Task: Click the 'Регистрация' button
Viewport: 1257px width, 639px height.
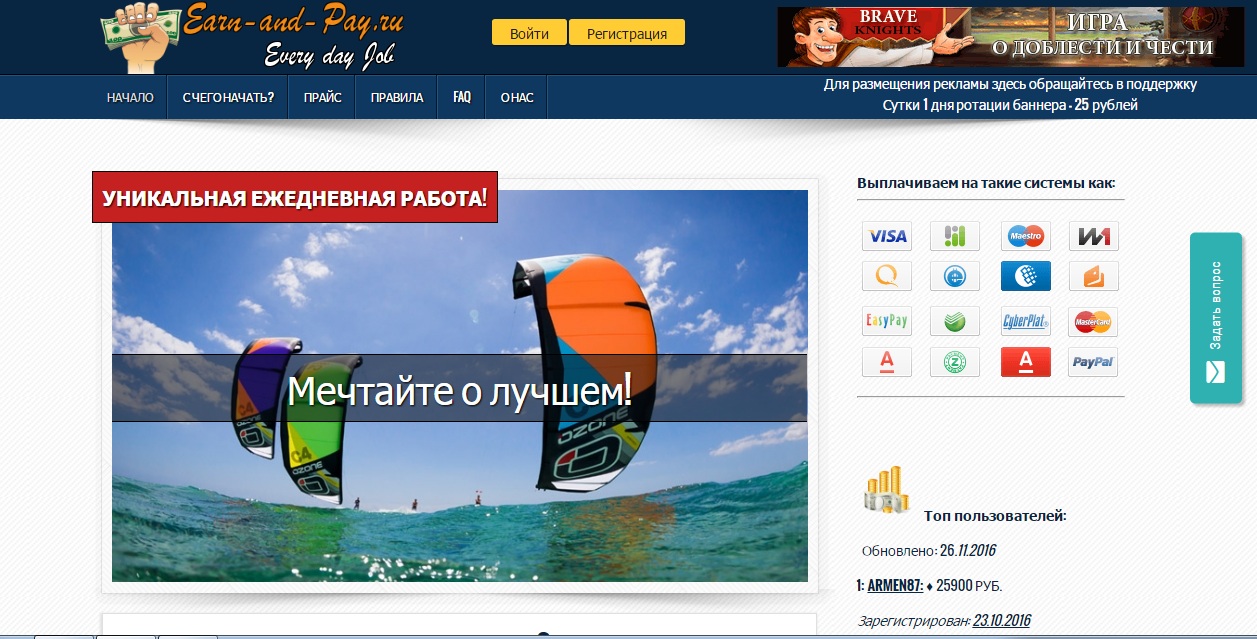Action: tap(627, 33)
